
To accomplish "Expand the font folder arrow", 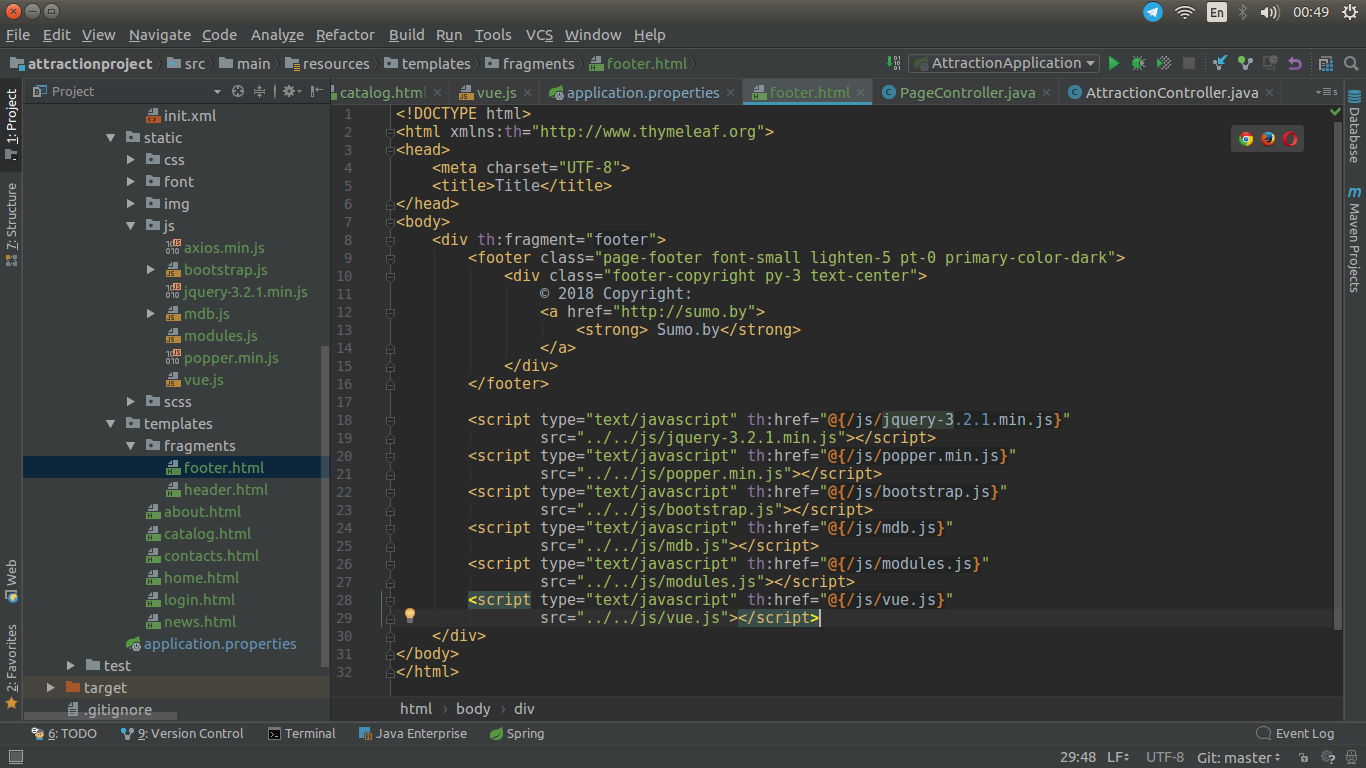I will pos(131,182).
